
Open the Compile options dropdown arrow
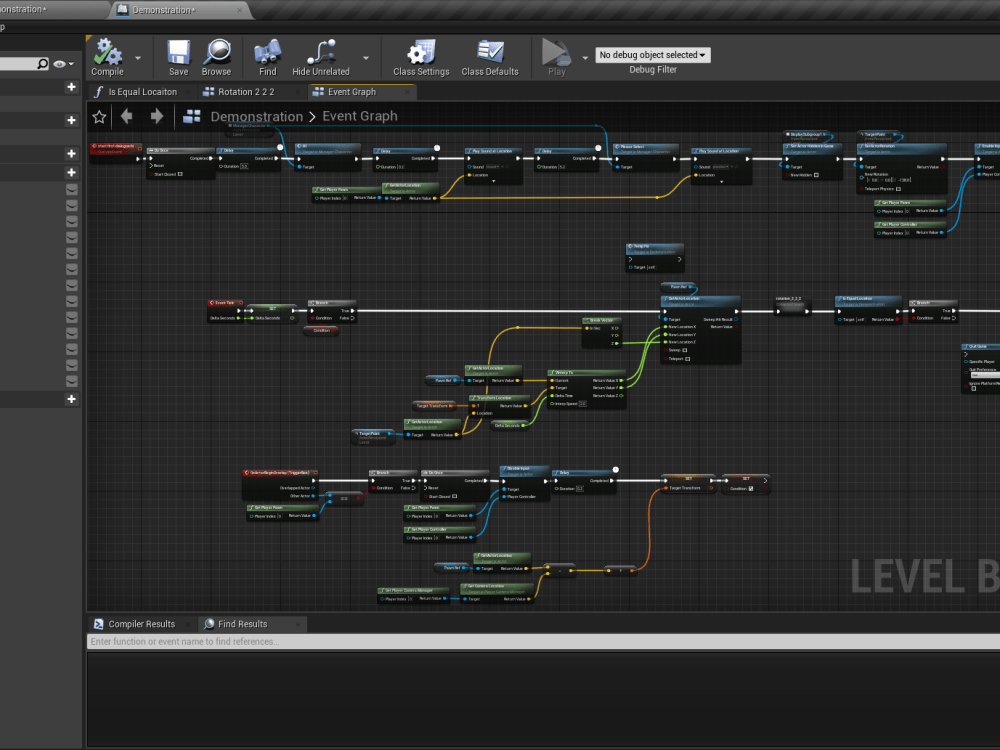point(138,57)
